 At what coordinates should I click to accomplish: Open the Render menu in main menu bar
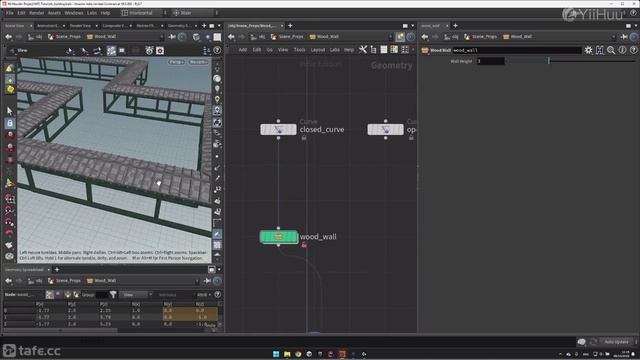coord(37,13)
